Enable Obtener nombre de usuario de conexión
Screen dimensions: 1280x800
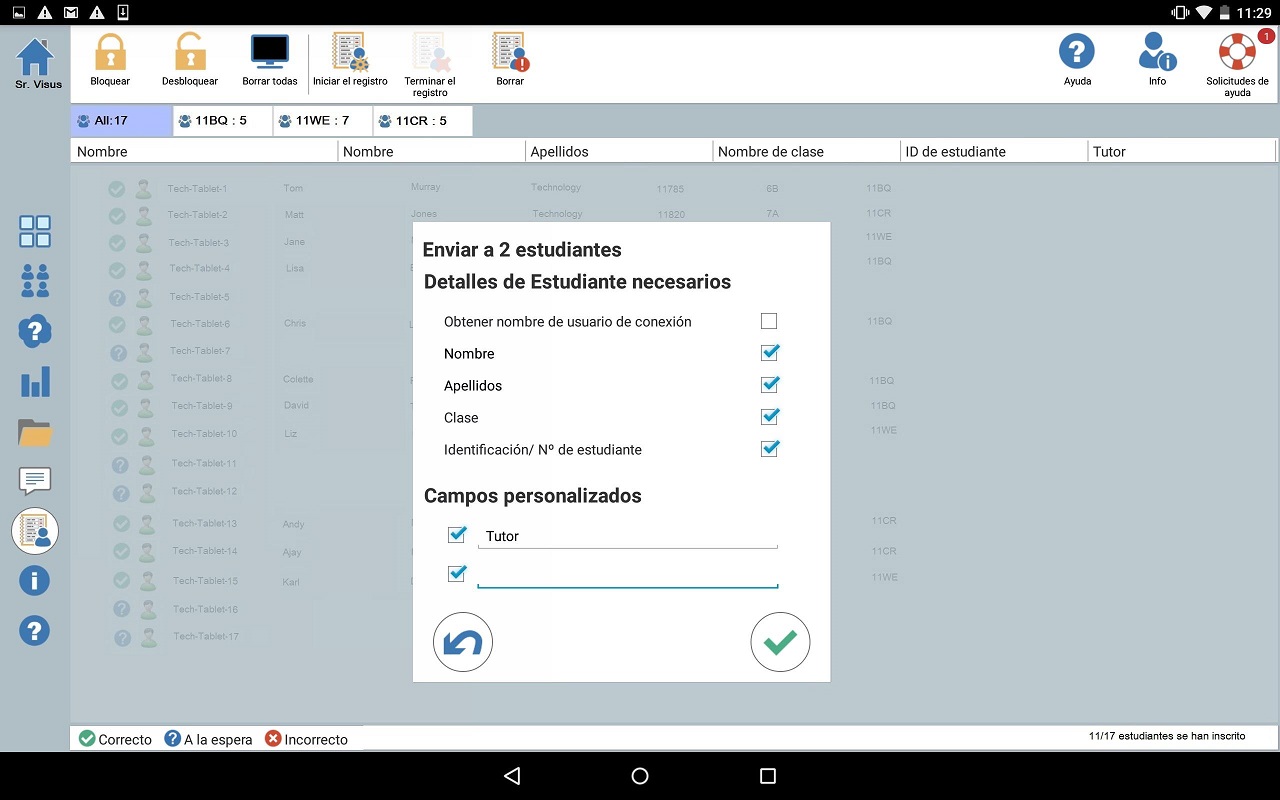click(x=769, y=321)
